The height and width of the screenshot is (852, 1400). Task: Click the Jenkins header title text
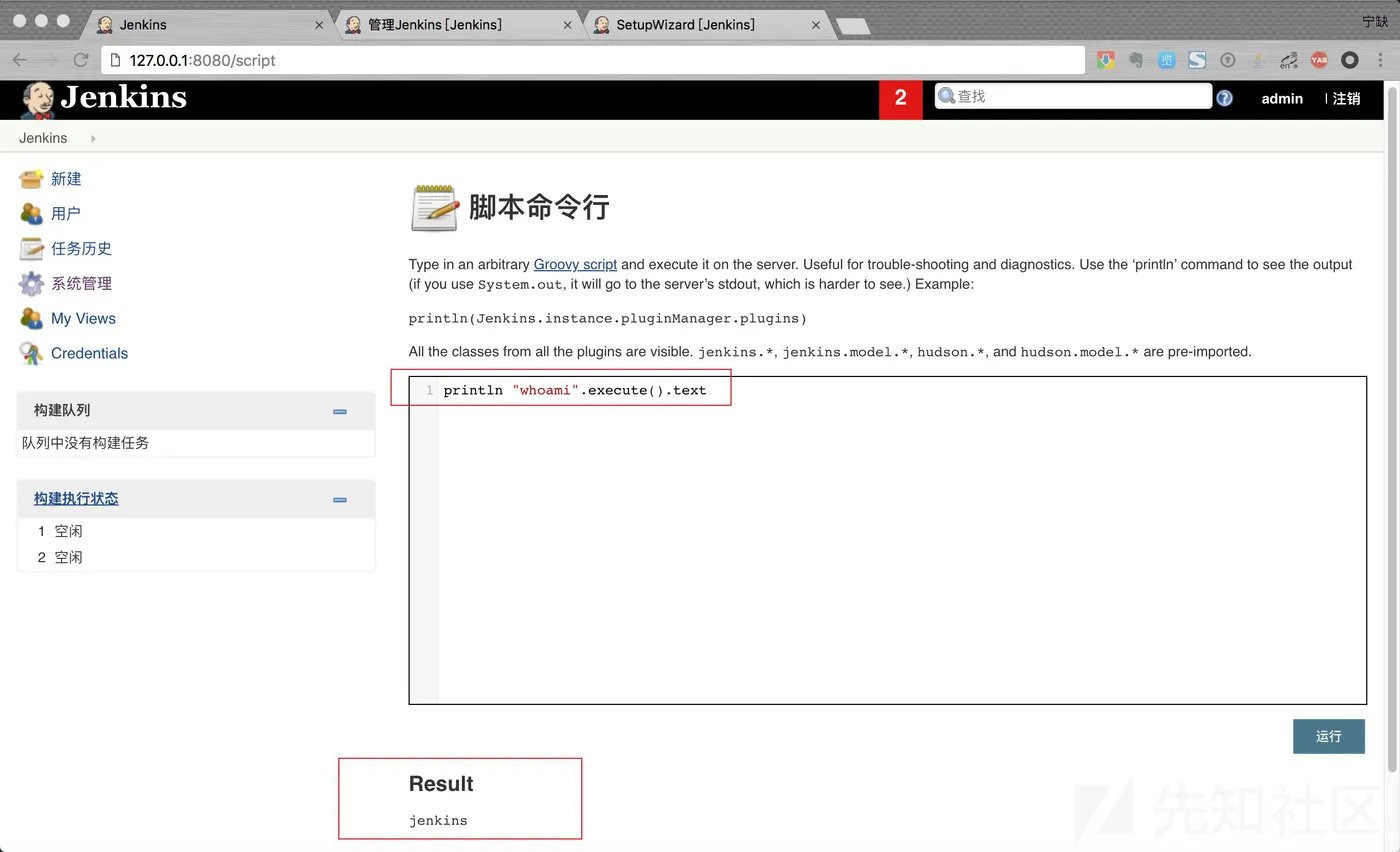click(124, 97)
